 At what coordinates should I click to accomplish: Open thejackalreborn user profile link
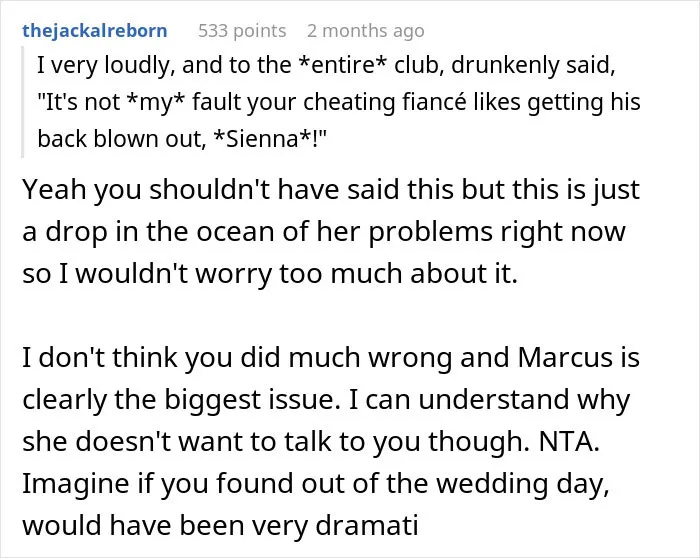95,31
